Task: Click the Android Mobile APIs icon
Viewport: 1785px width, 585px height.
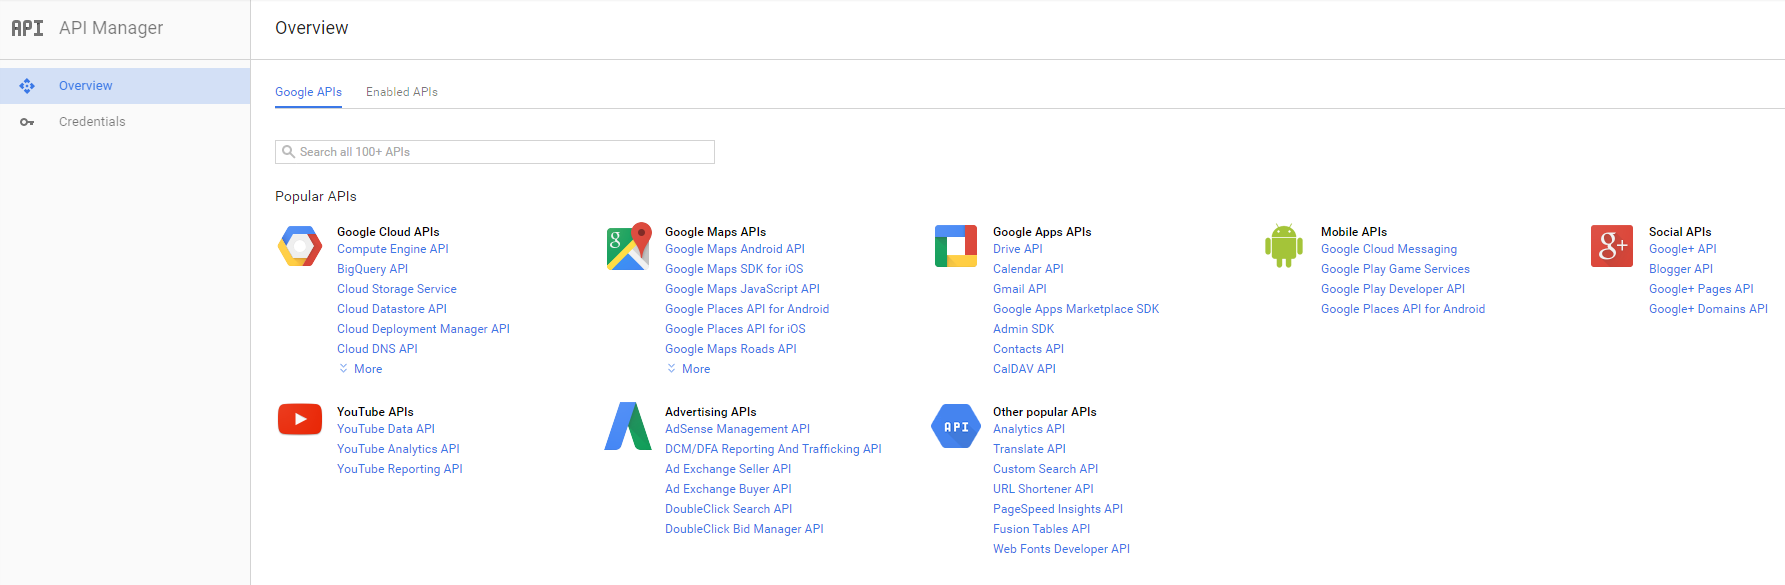Action: click(1284, 246)
